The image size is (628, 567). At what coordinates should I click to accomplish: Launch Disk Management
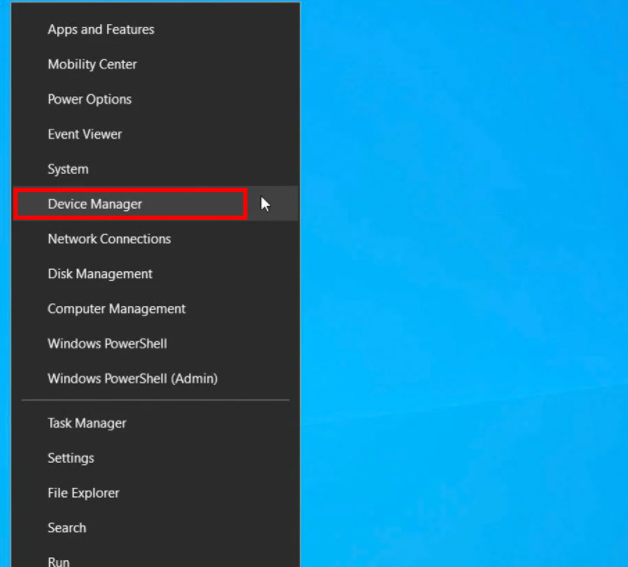pos(100,274)
